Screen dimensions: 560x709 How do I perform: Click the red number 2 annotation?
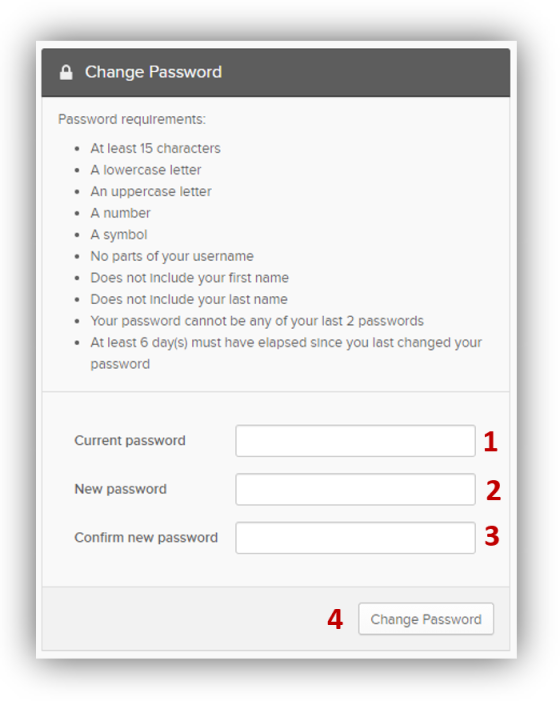tap(494, 491)
